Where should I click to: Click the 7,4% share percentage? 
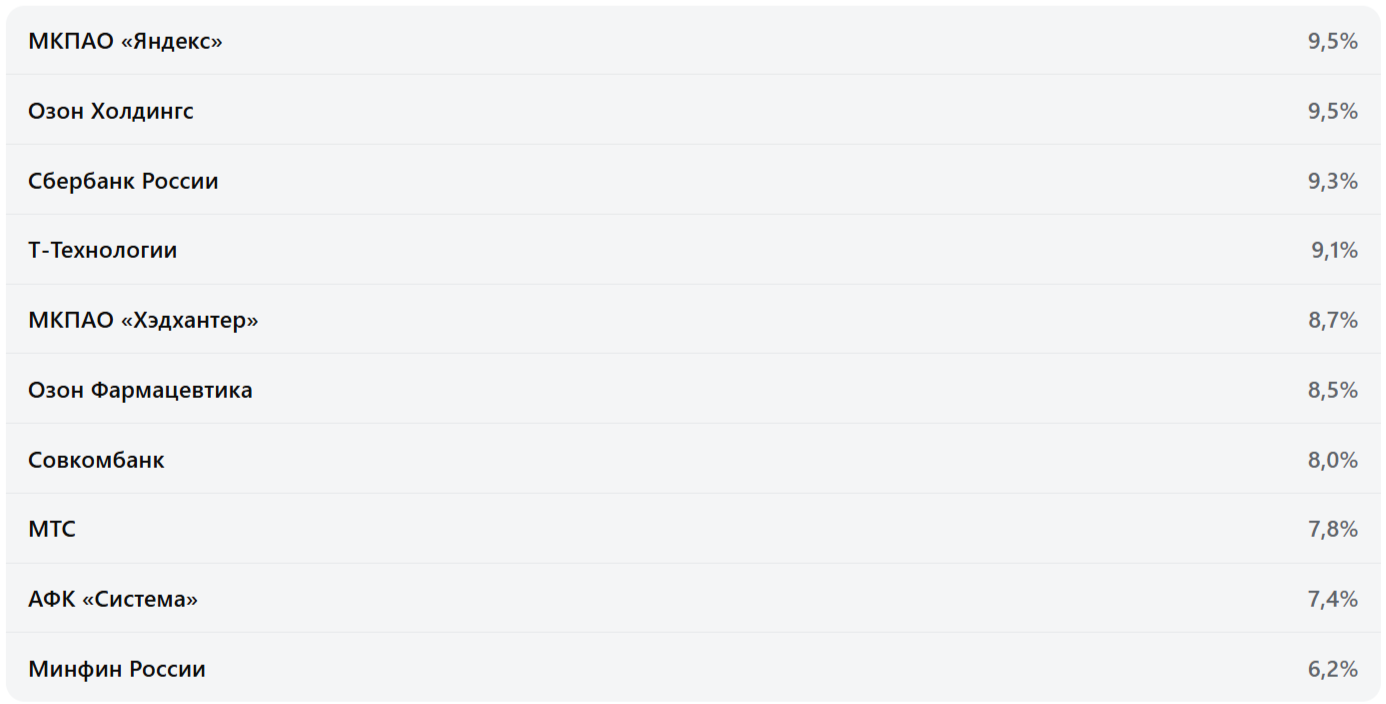coord(1332,599)
